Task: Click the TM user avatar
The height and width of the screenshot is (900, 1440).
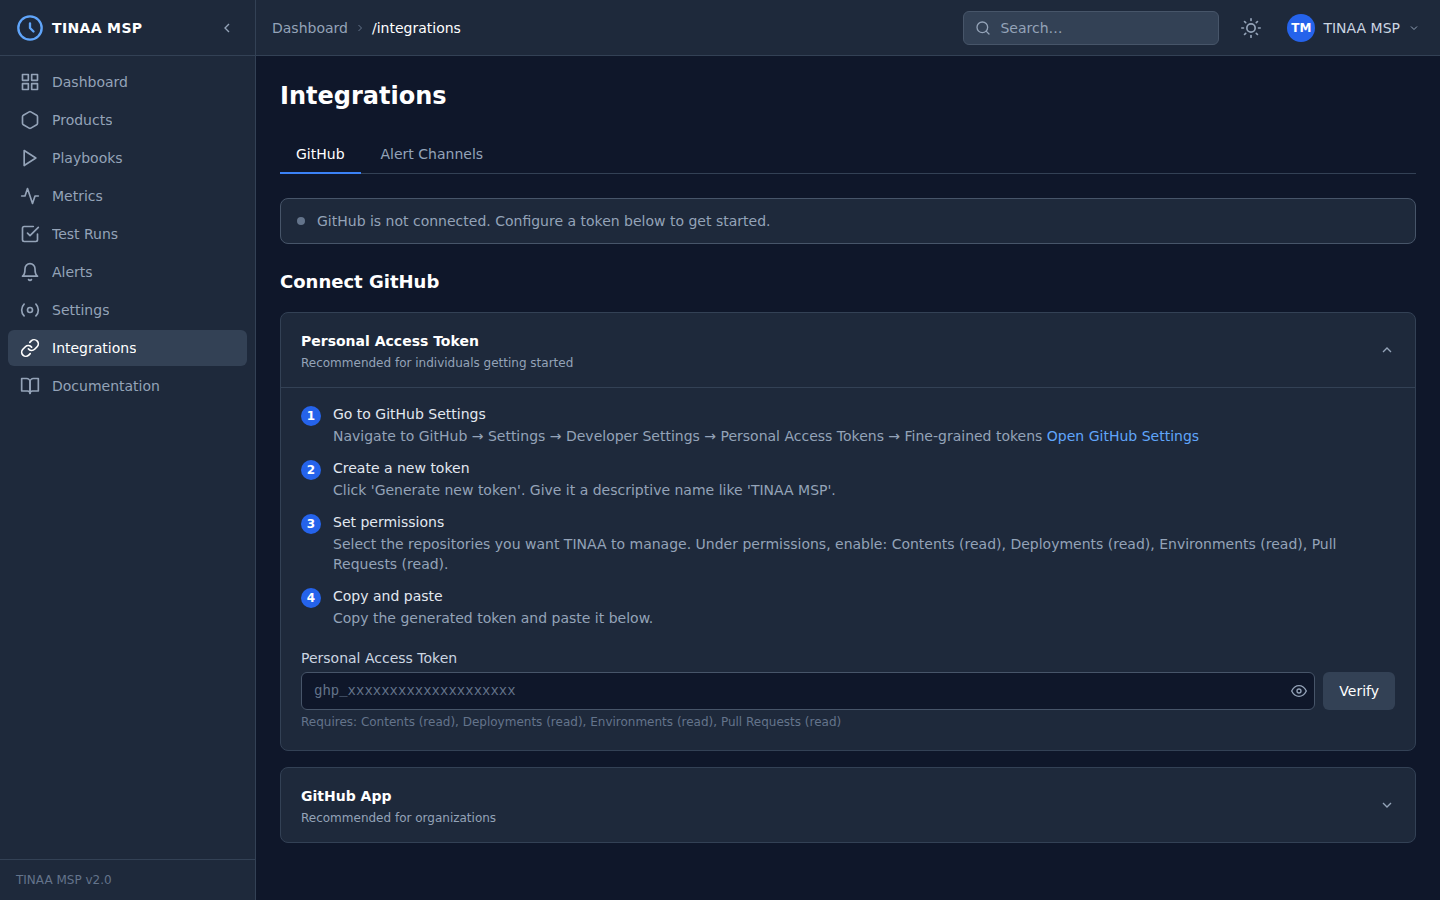Action: coord(1301,28)
